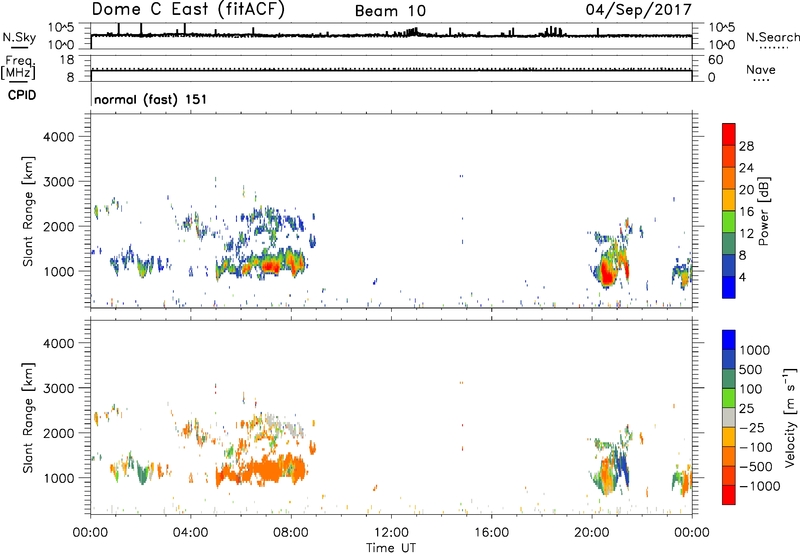Click the 'Freq. [MHz]' label

click(18, 67)
